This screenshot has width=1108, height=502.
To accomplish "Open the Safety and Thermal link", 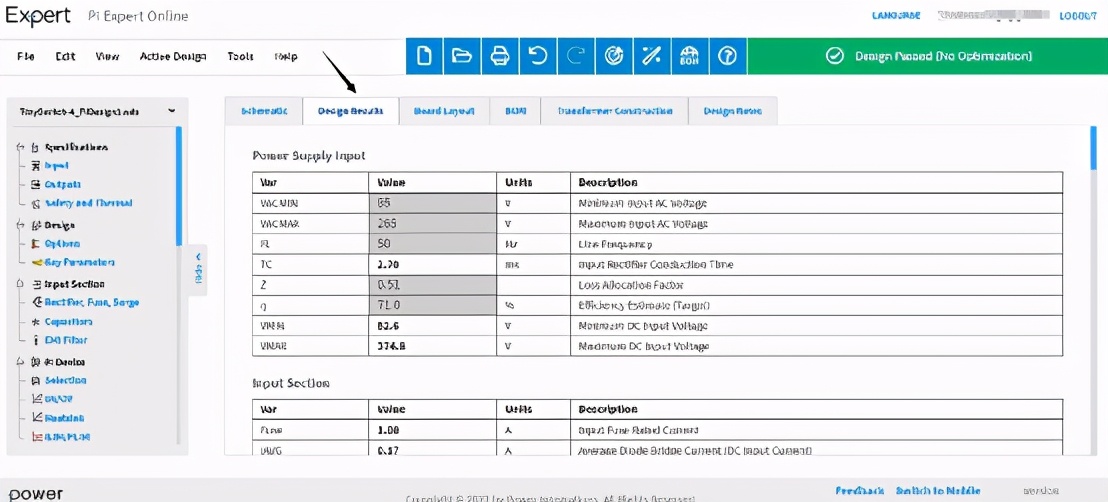I will pos(88,203).
